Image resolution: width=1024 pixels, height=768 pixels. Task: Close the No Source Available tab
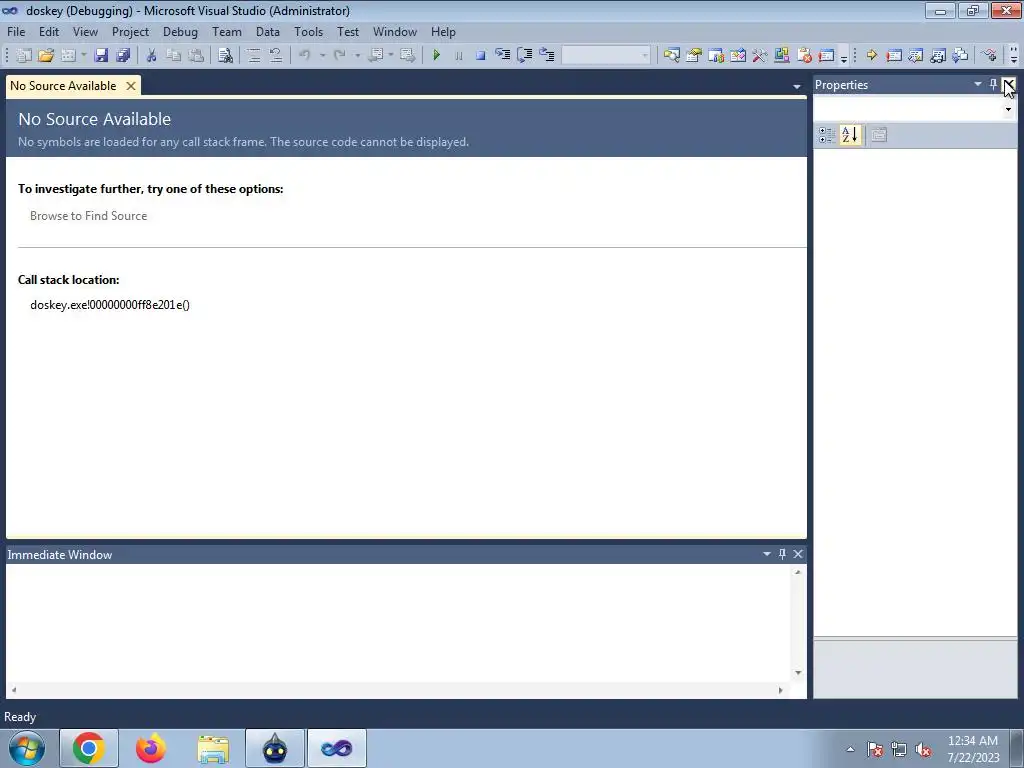point(131,86)
